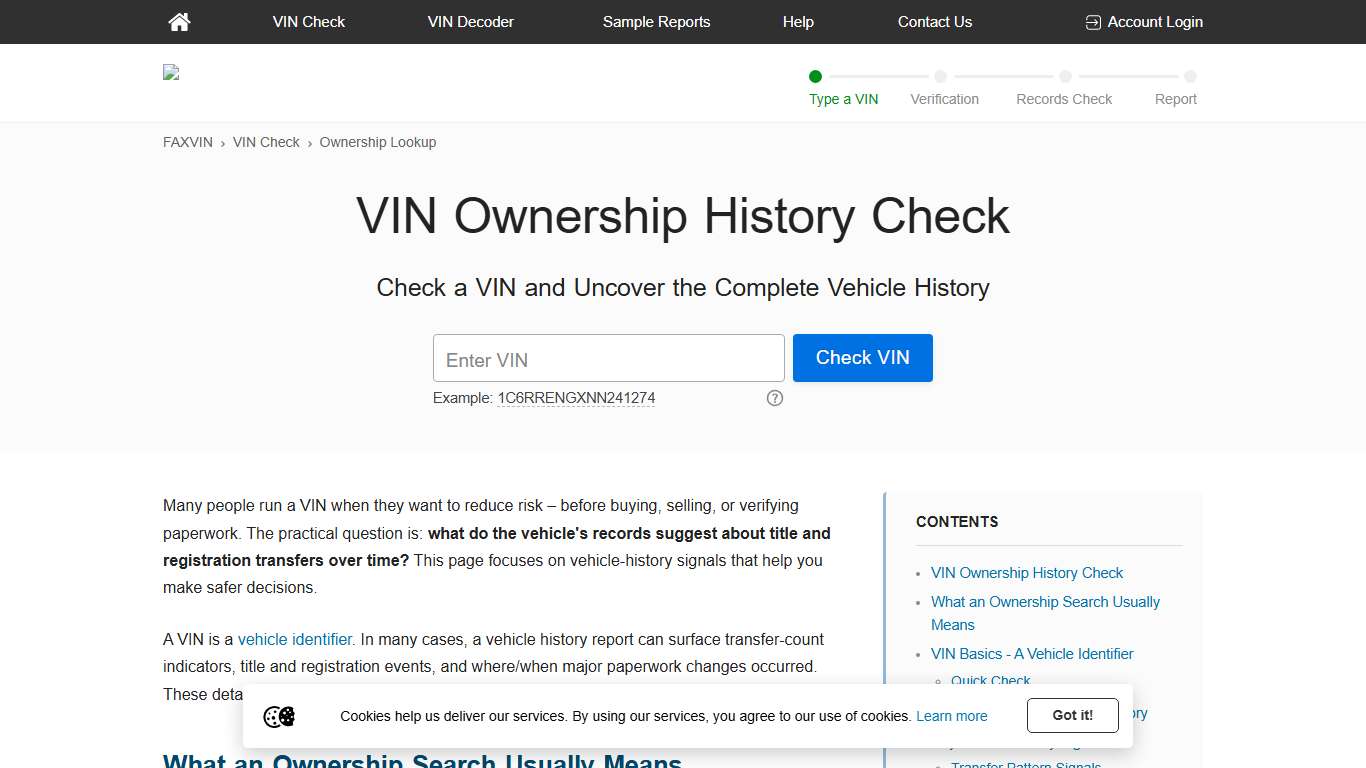Open Contact Us
The height and width of the screenshot is (768, 1366).
point(934,21)
